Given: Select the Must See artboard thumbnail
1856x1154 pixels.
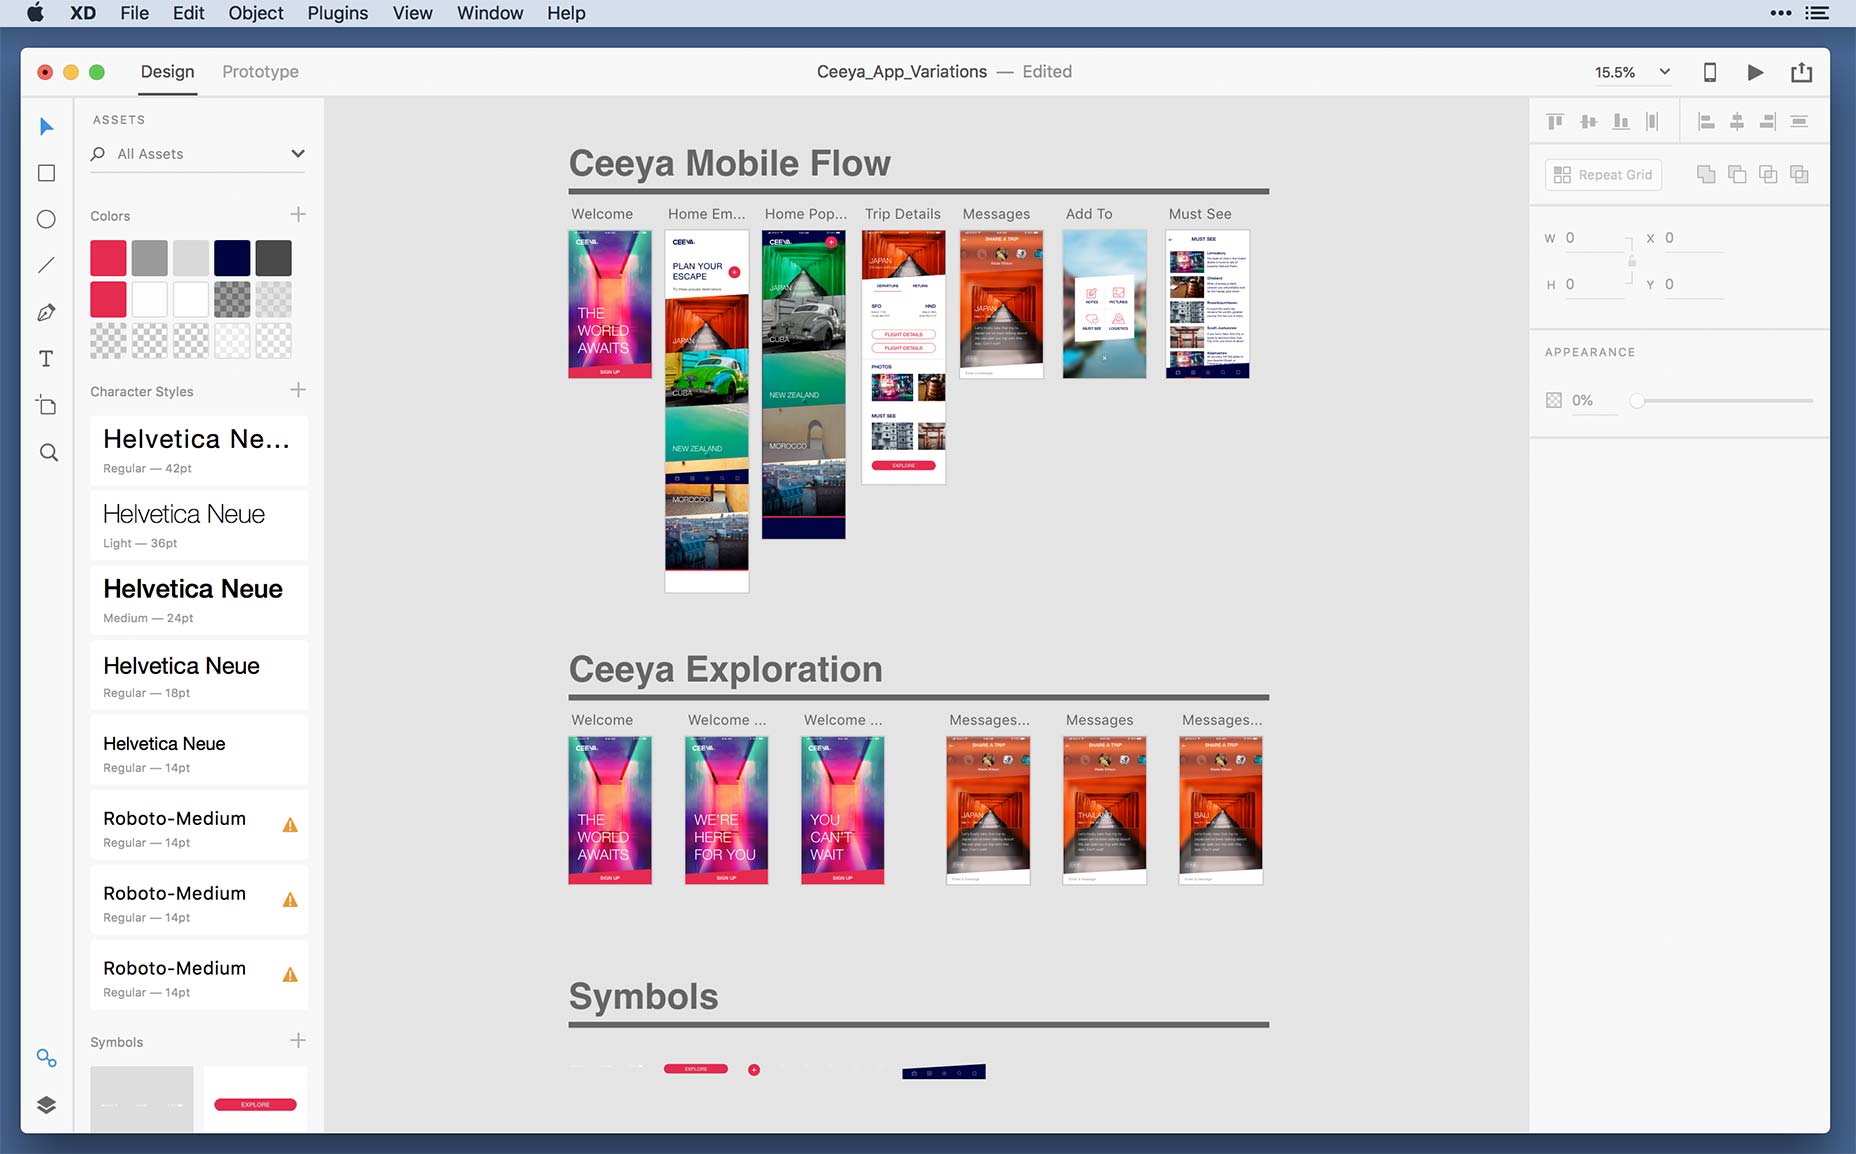Looking at the screenshot, I should [1207, 304].
